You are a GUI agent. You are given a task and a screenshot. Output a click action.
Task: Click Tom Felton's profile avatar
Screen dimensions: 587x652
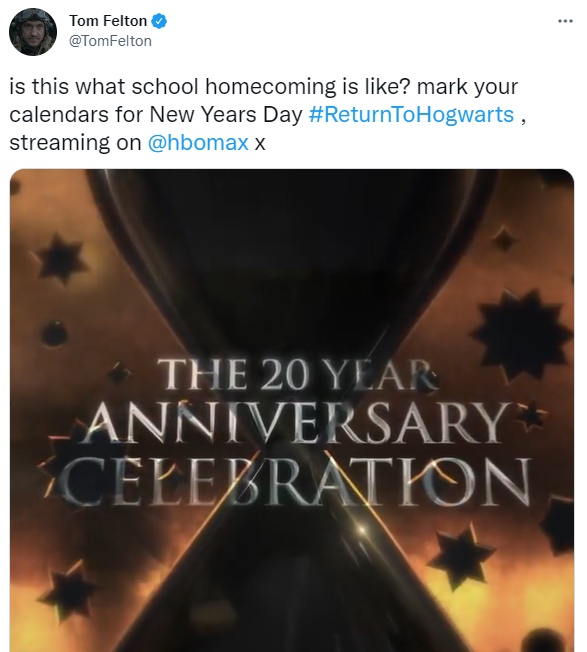(33, 32)
